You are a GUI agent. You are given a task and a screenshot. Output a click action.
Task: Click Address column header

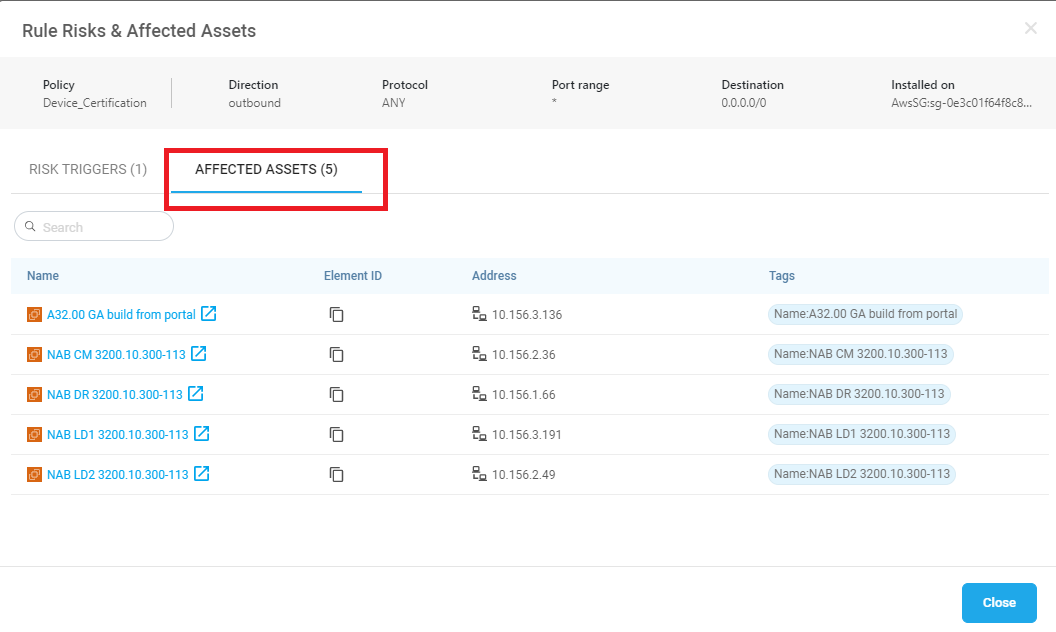tap(494, 276)
